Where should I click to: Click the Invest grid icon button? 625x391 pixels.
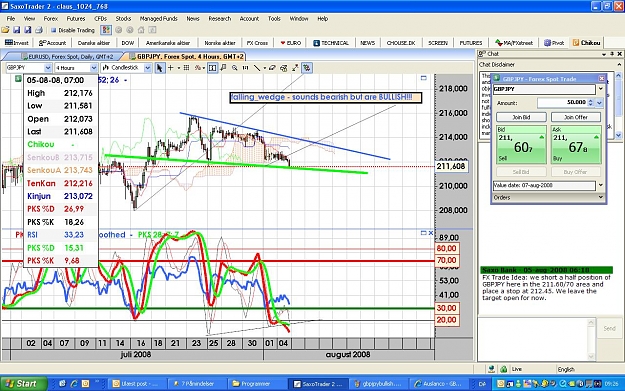[16, 43]
